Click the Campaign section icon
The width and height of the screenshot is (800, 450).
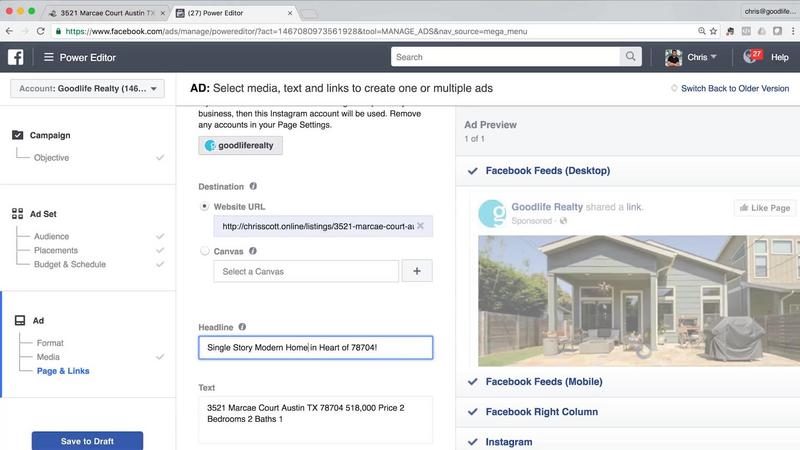click(x=18, y=135)
